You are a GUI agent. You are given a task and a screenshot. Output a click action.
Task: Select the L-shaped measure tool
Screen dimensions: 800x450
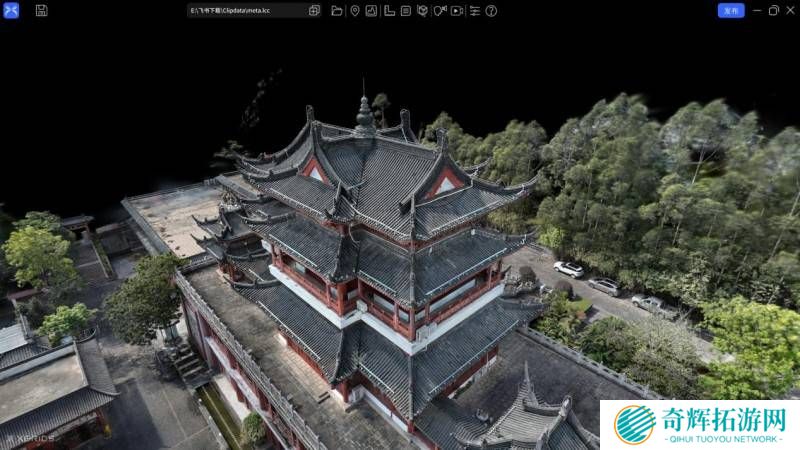389,10
